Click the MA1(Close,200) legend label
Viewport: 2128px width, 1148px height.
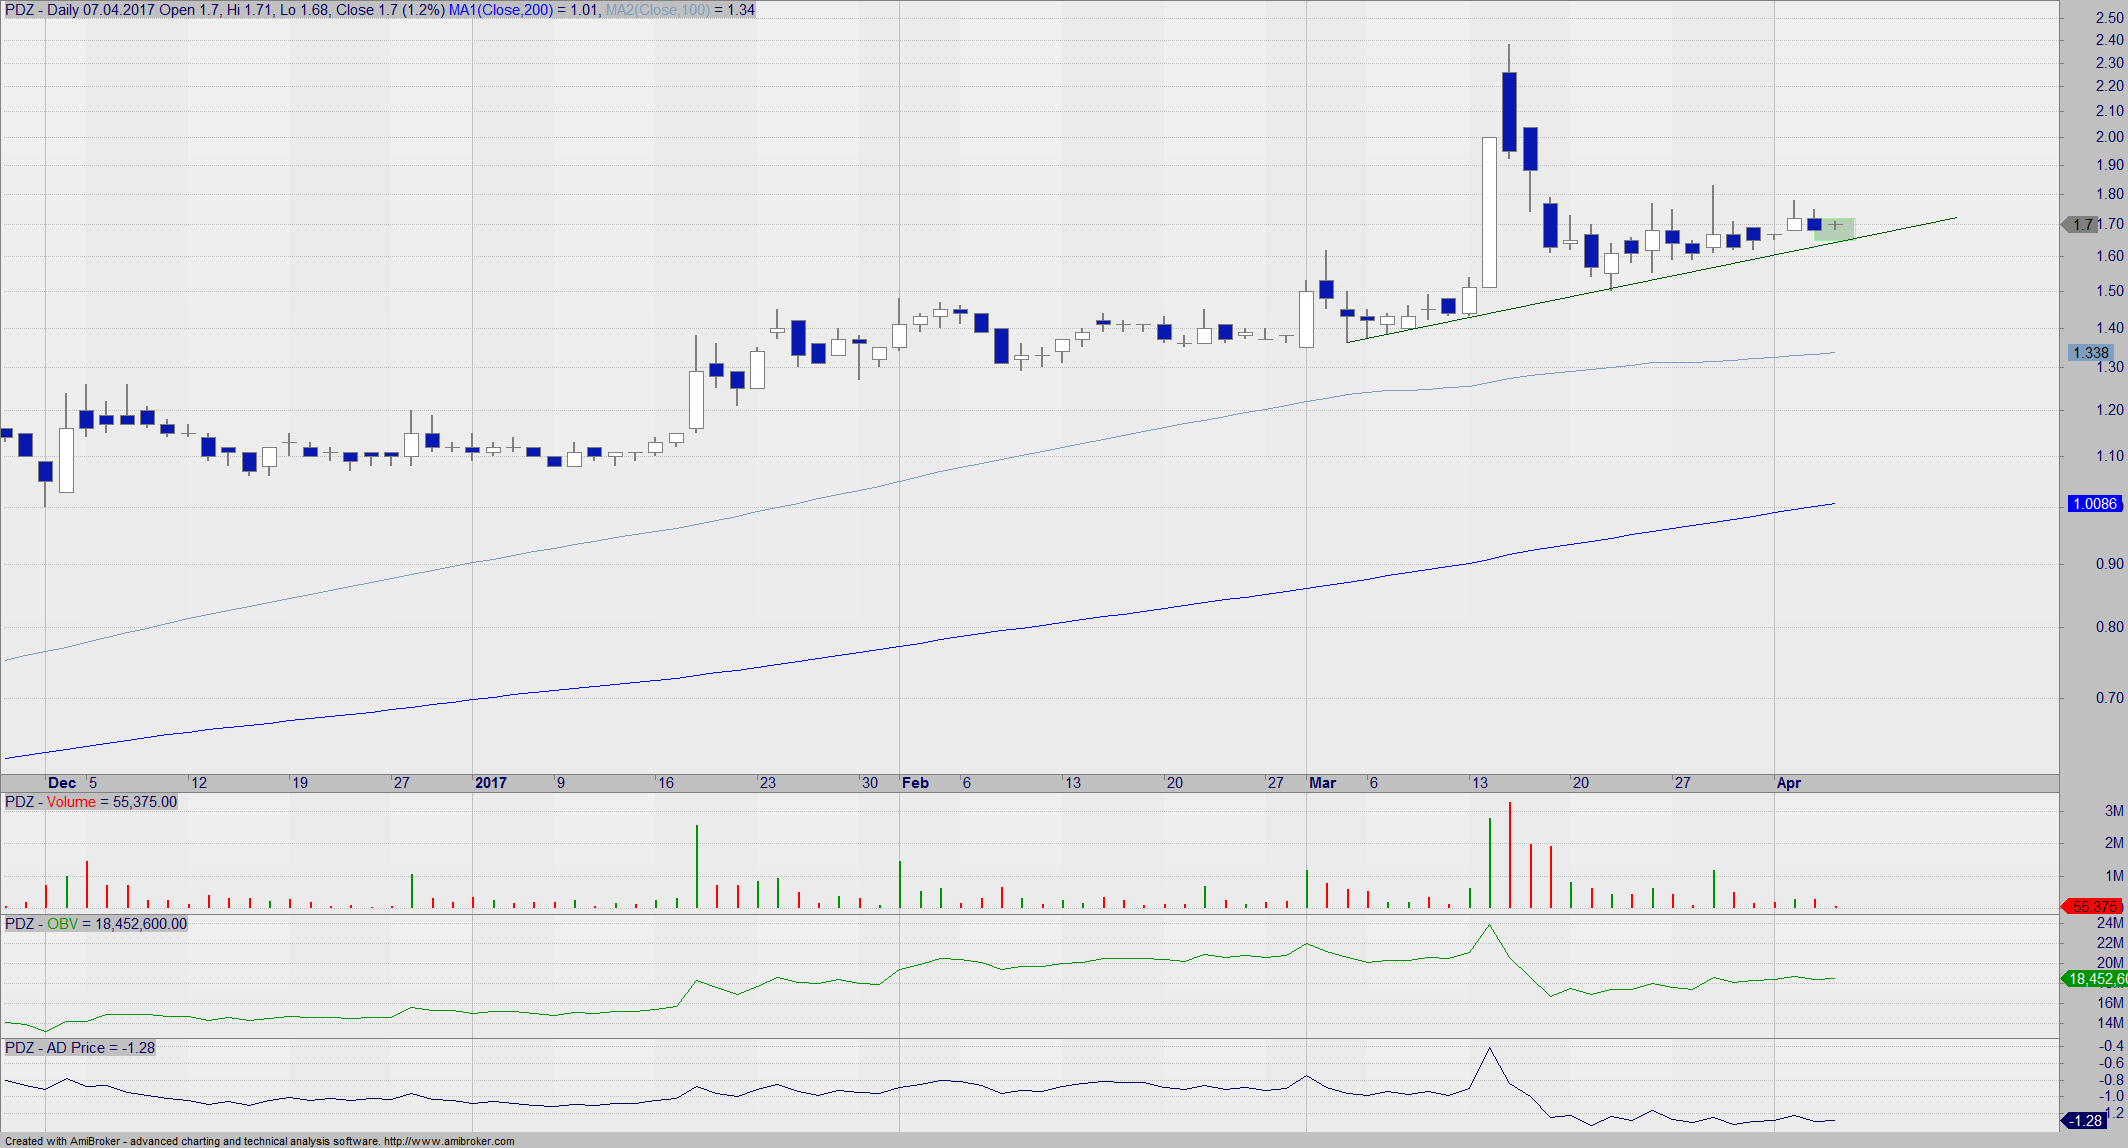point(501,10)
